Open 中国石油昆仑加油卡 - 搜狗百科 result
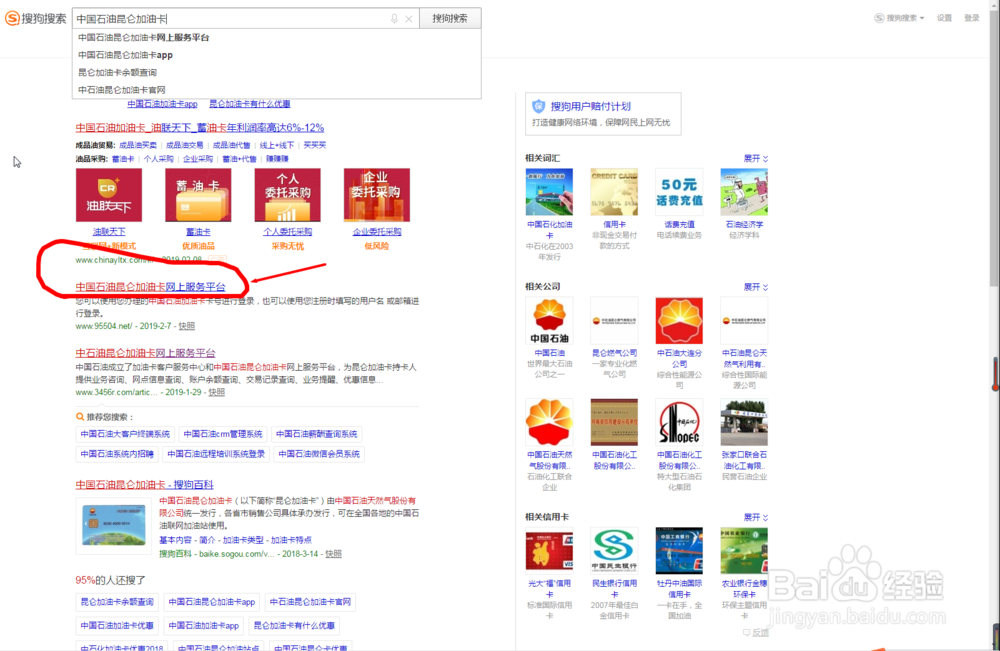 point(144,485)
